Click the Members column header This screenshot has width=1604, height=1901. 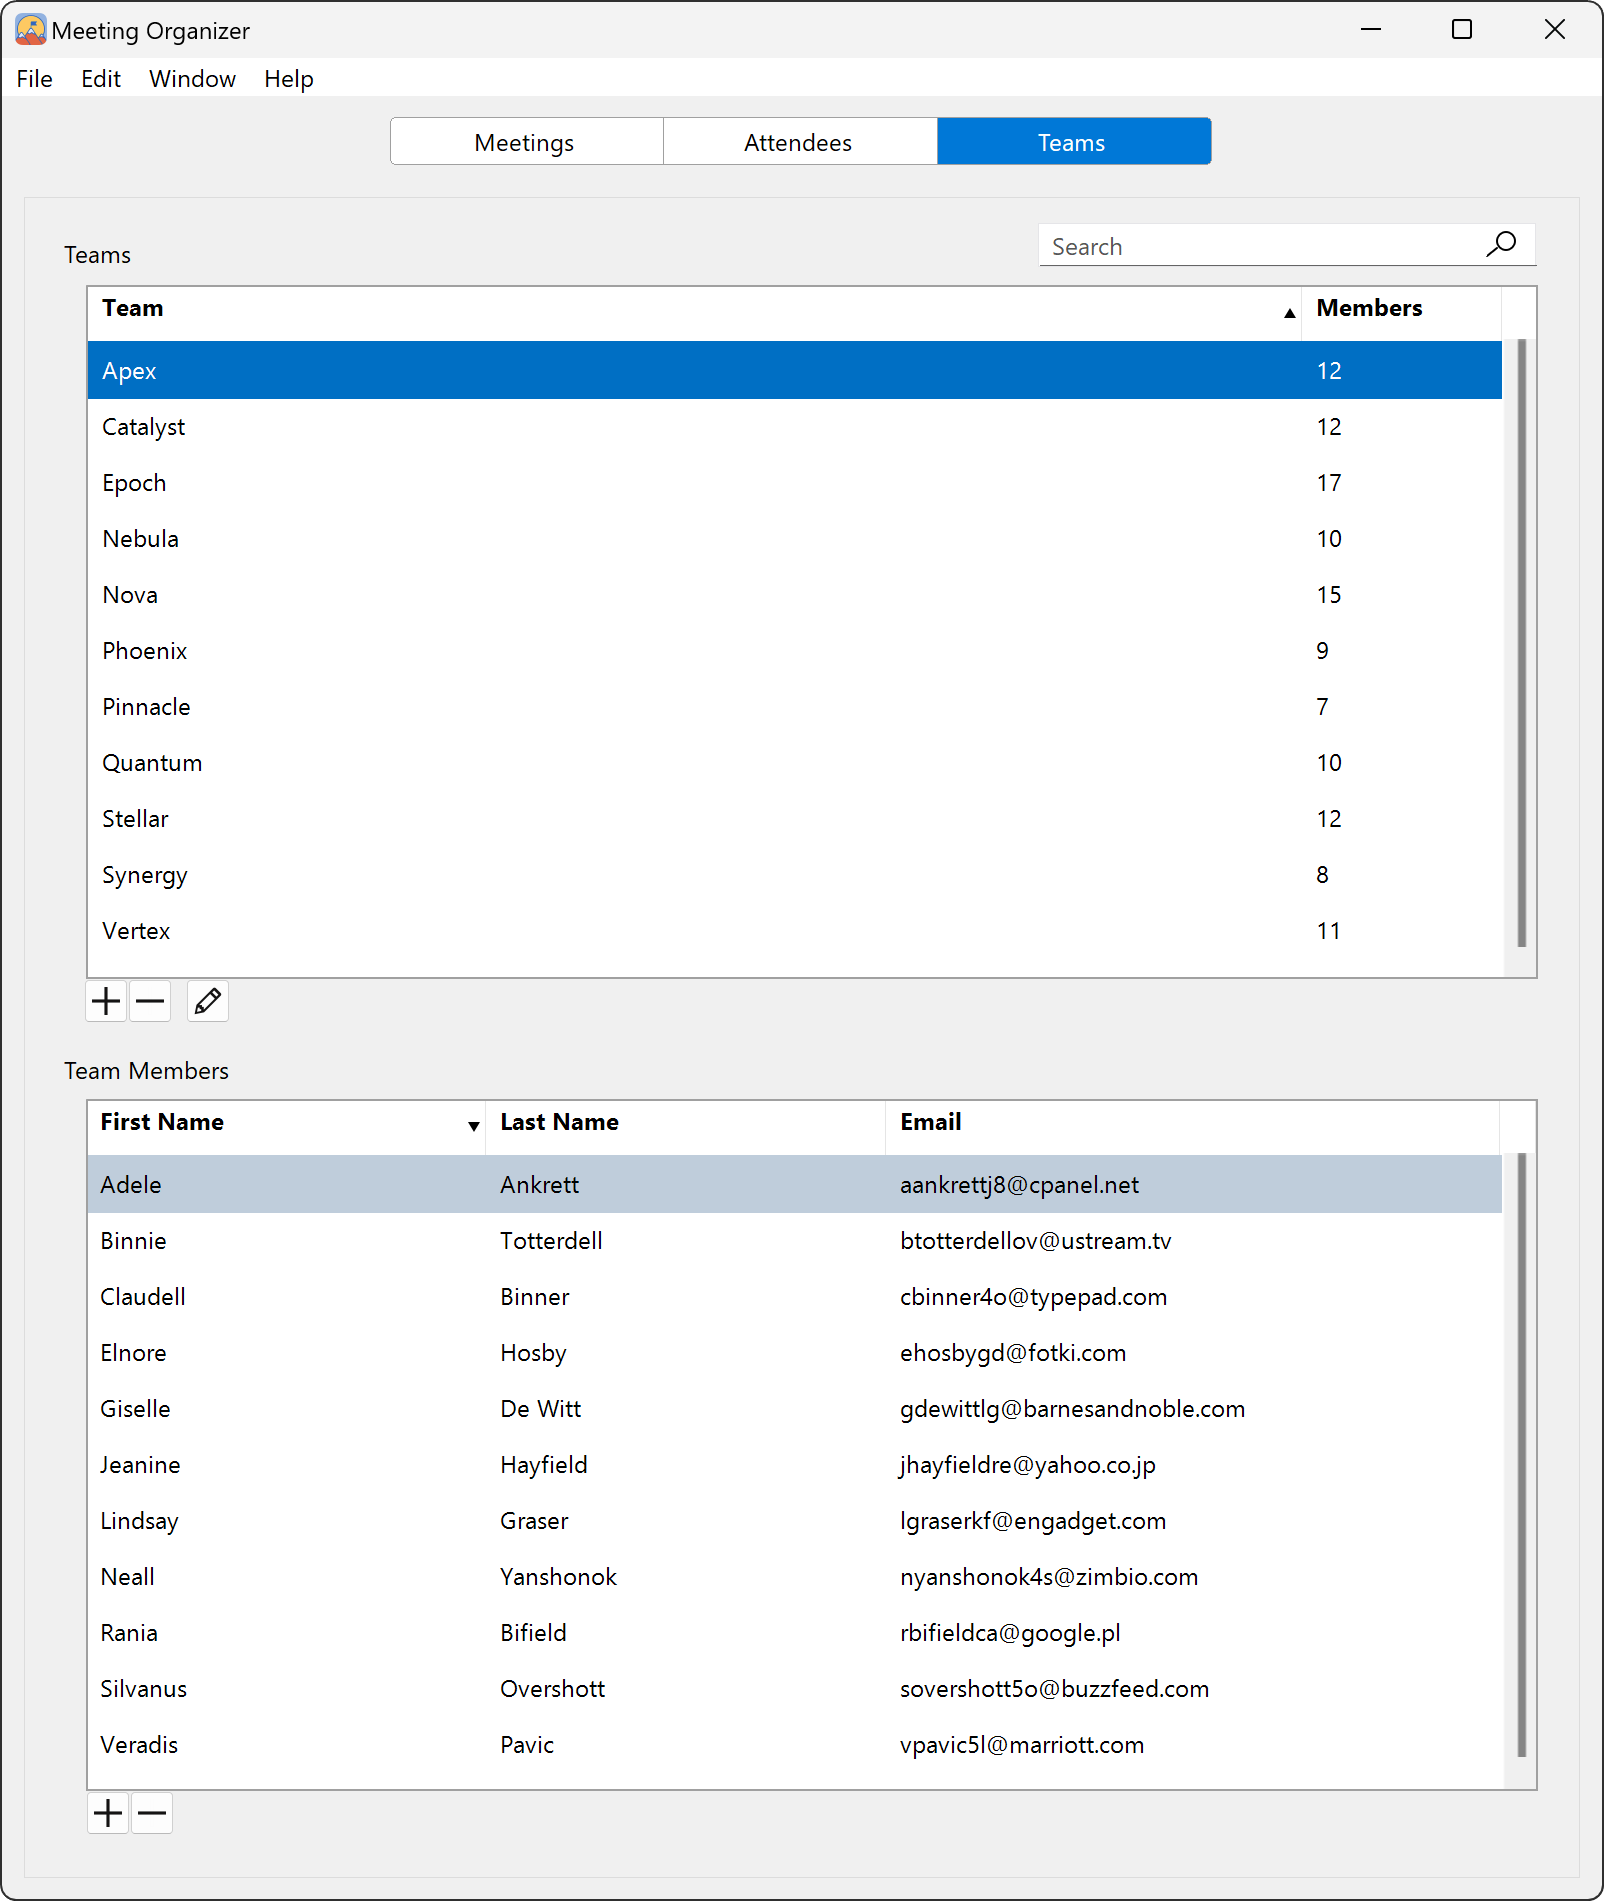[1369, 308]
